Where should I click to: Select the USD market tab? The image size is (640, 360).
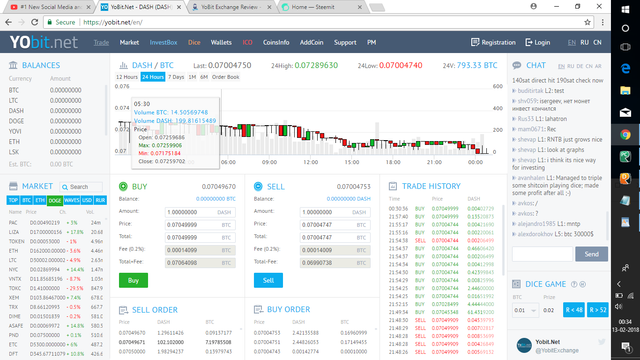(87, 200)
